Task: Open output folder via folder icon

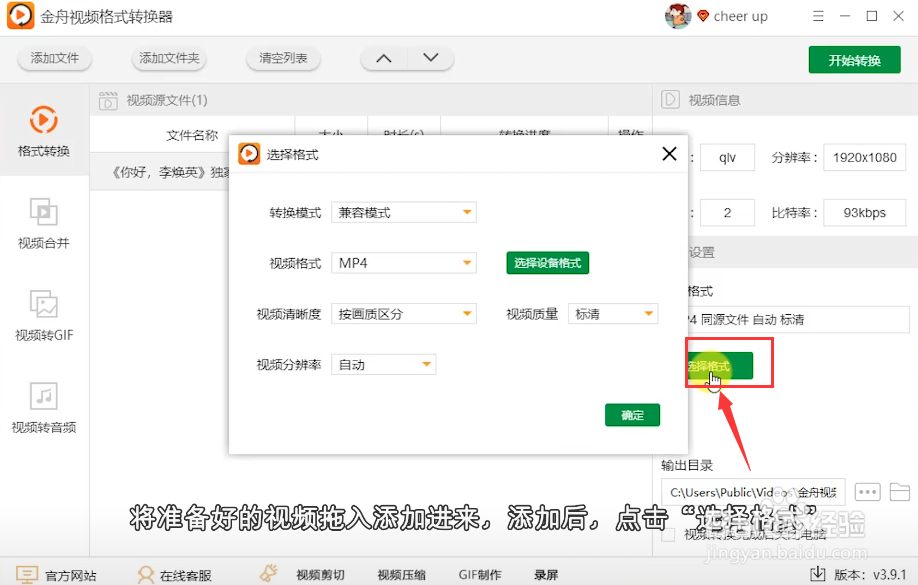Action: click(x=897, y=491)
